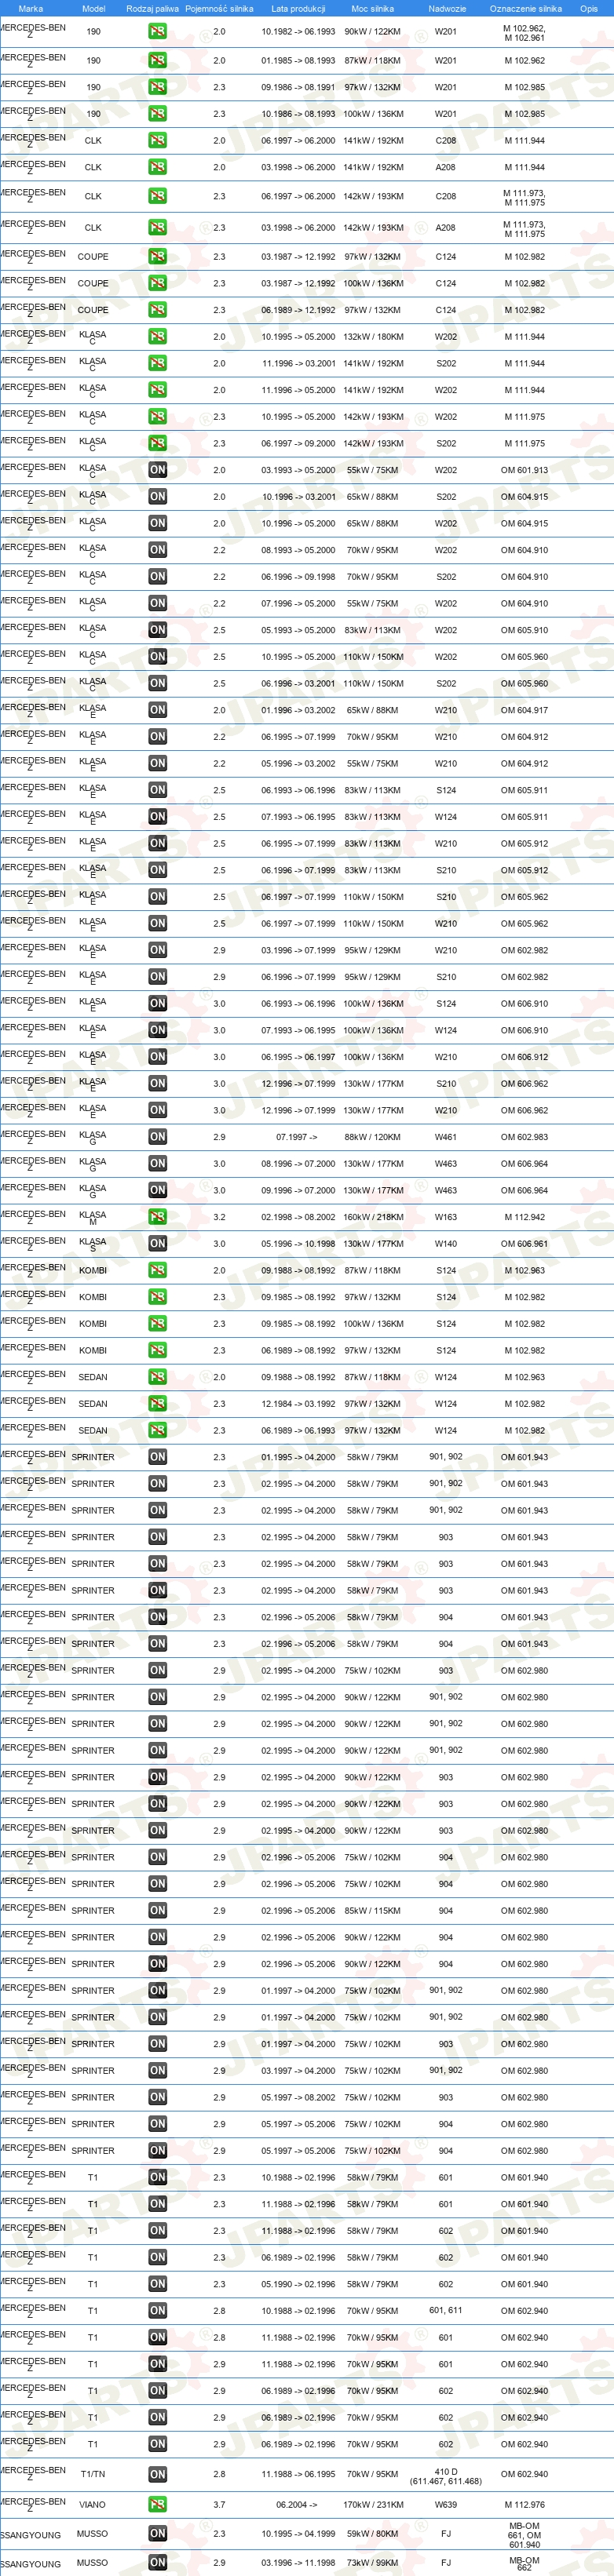The width and height of the screenshot is (614, 2576).
Task: Select production years cell 10.1982 -> 06.1993
Action: point(298,32)
